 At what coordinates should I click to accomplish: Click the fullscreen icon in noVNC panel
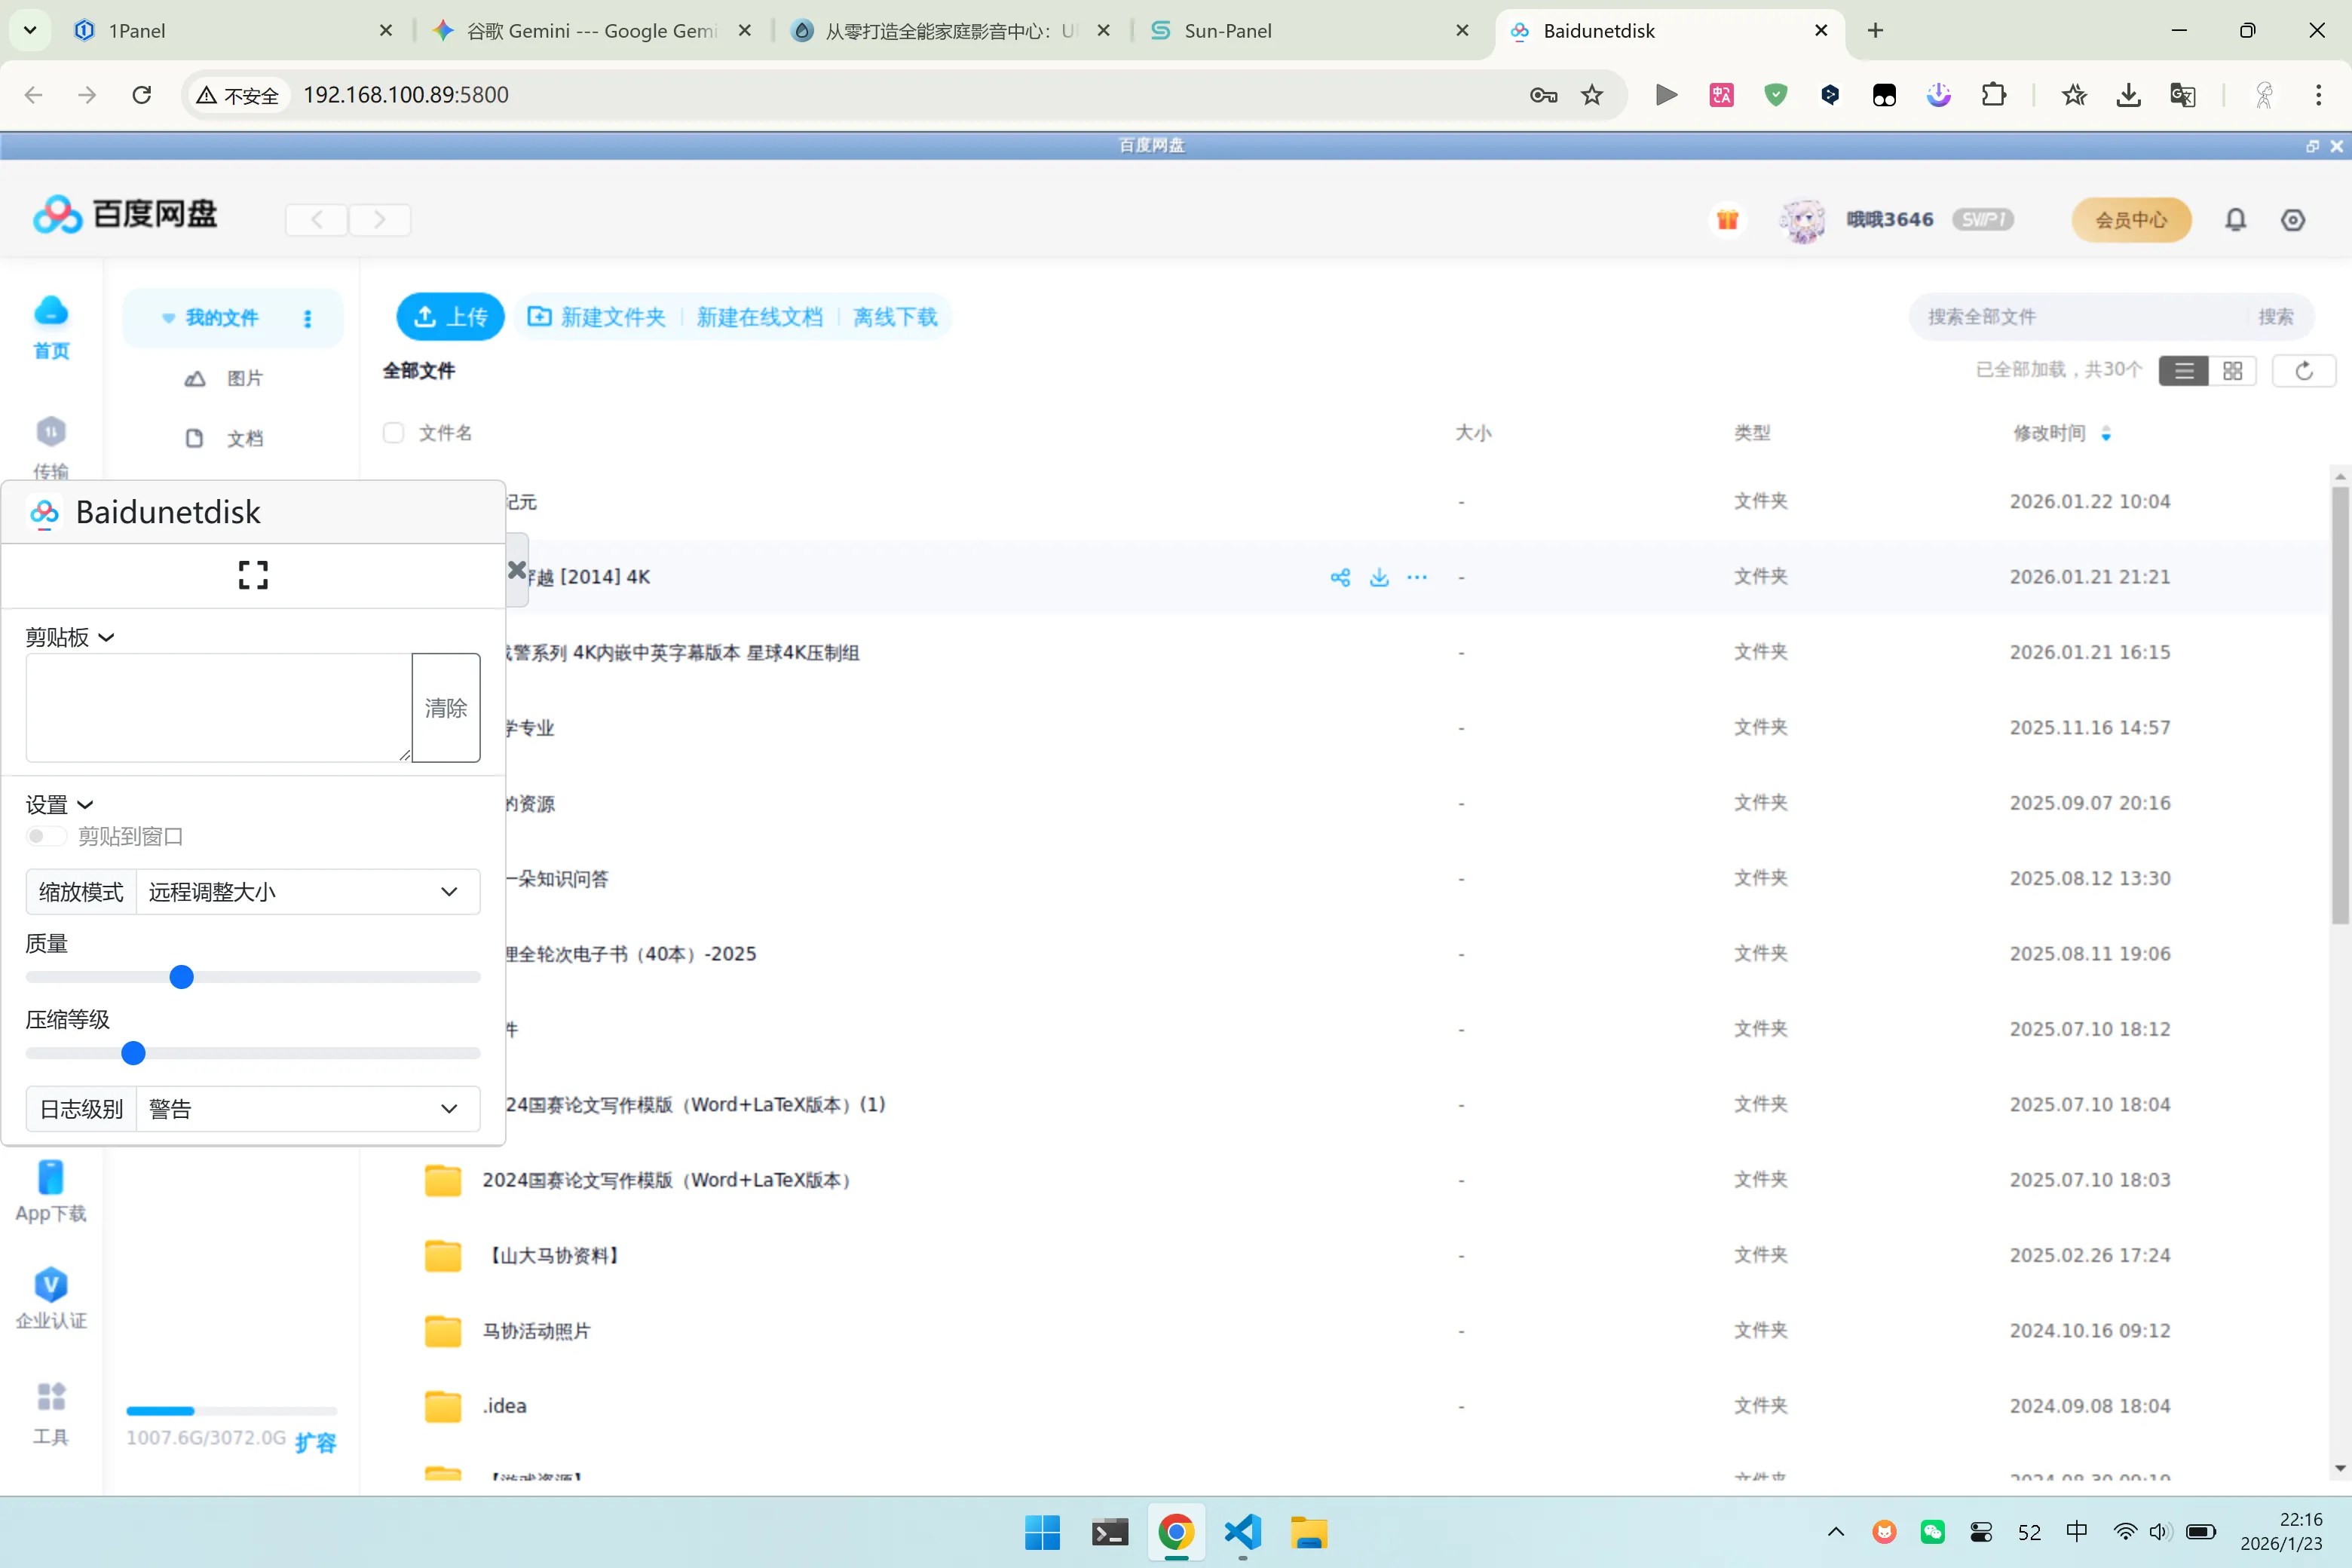pyautogui.click(x=253, y=575)
